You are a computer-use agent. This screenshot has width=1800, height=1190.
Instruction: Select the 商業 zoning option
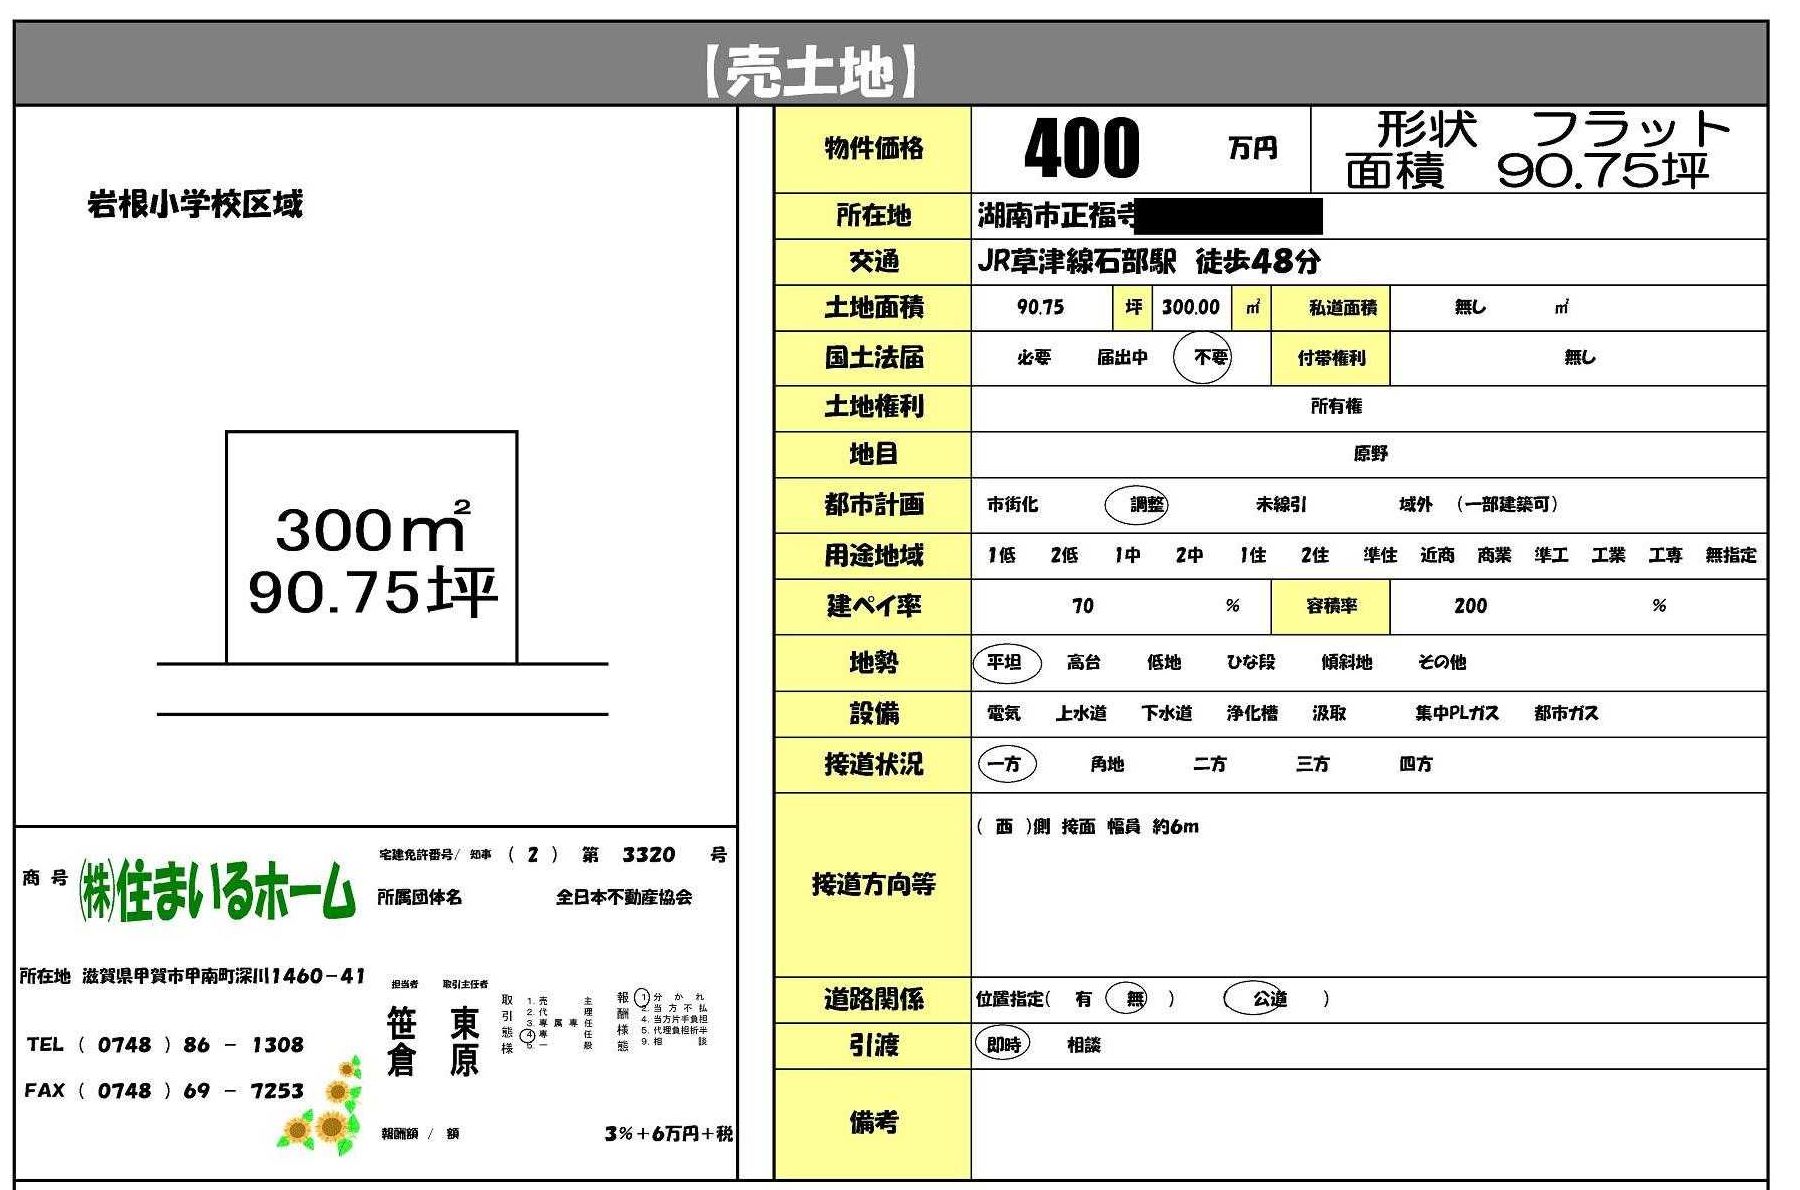click(1494, 555)
